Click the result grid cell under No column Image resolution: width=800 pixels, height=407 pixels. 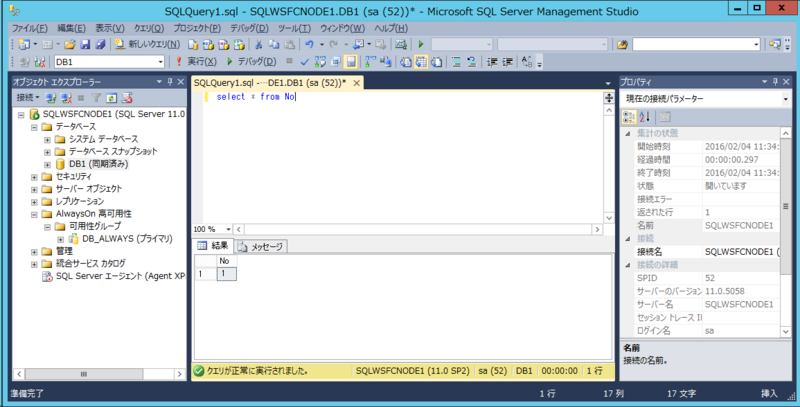coord(226,273)
